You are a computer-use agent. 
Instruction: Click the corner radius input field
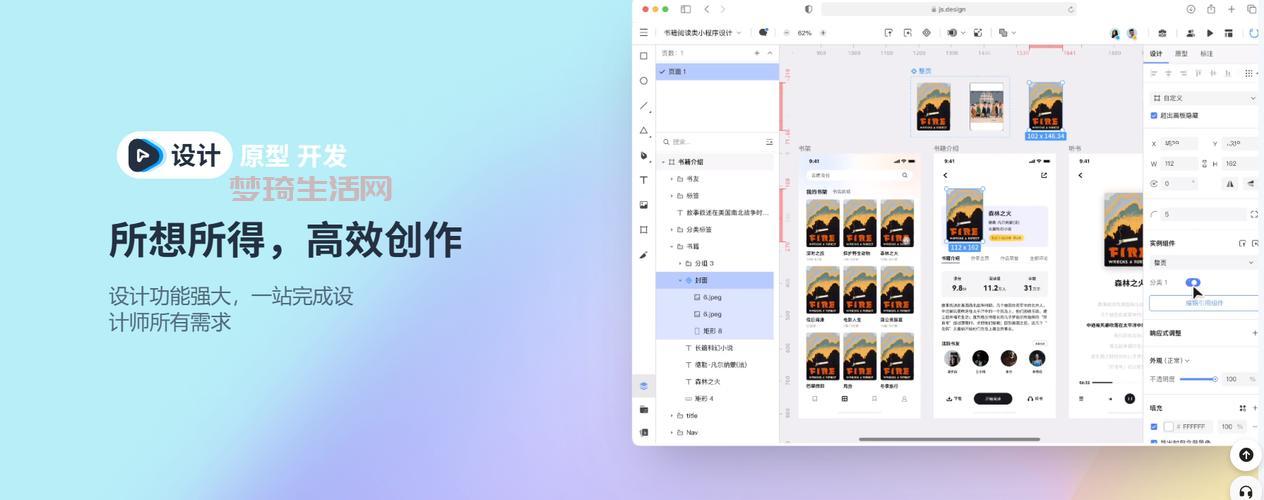[1204, 214]
